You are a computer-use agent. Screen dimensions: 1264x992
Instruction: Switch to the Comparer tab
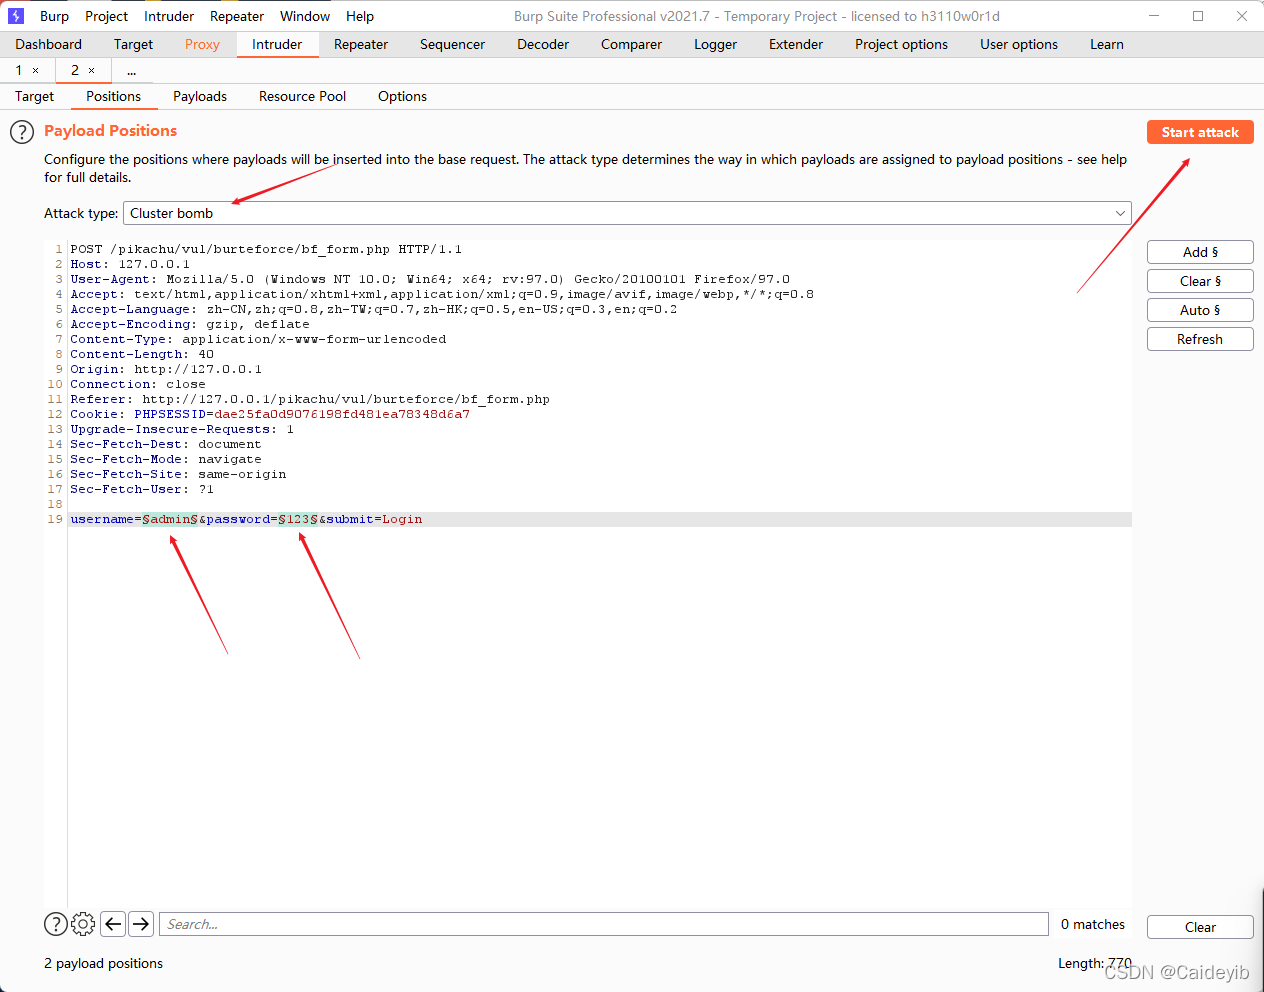pos(631,44)
